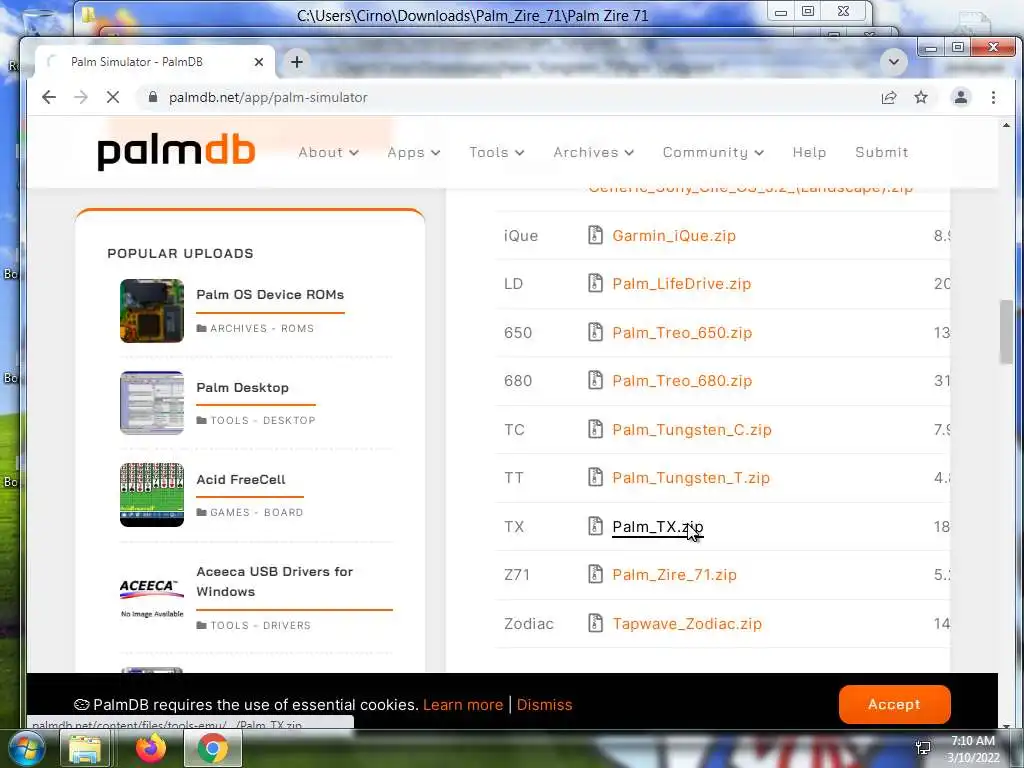Download Palm_Zire_71.zip
This screenshot has height=768, width=1024.
pyautogui.click(x=675, y=575)
